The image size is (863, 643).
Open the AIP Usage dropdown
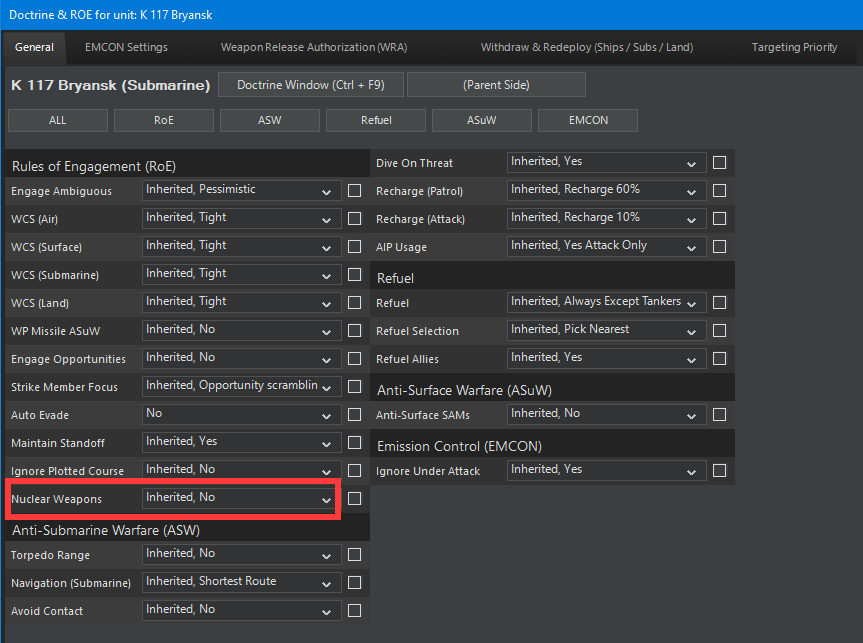coord(605,246)
